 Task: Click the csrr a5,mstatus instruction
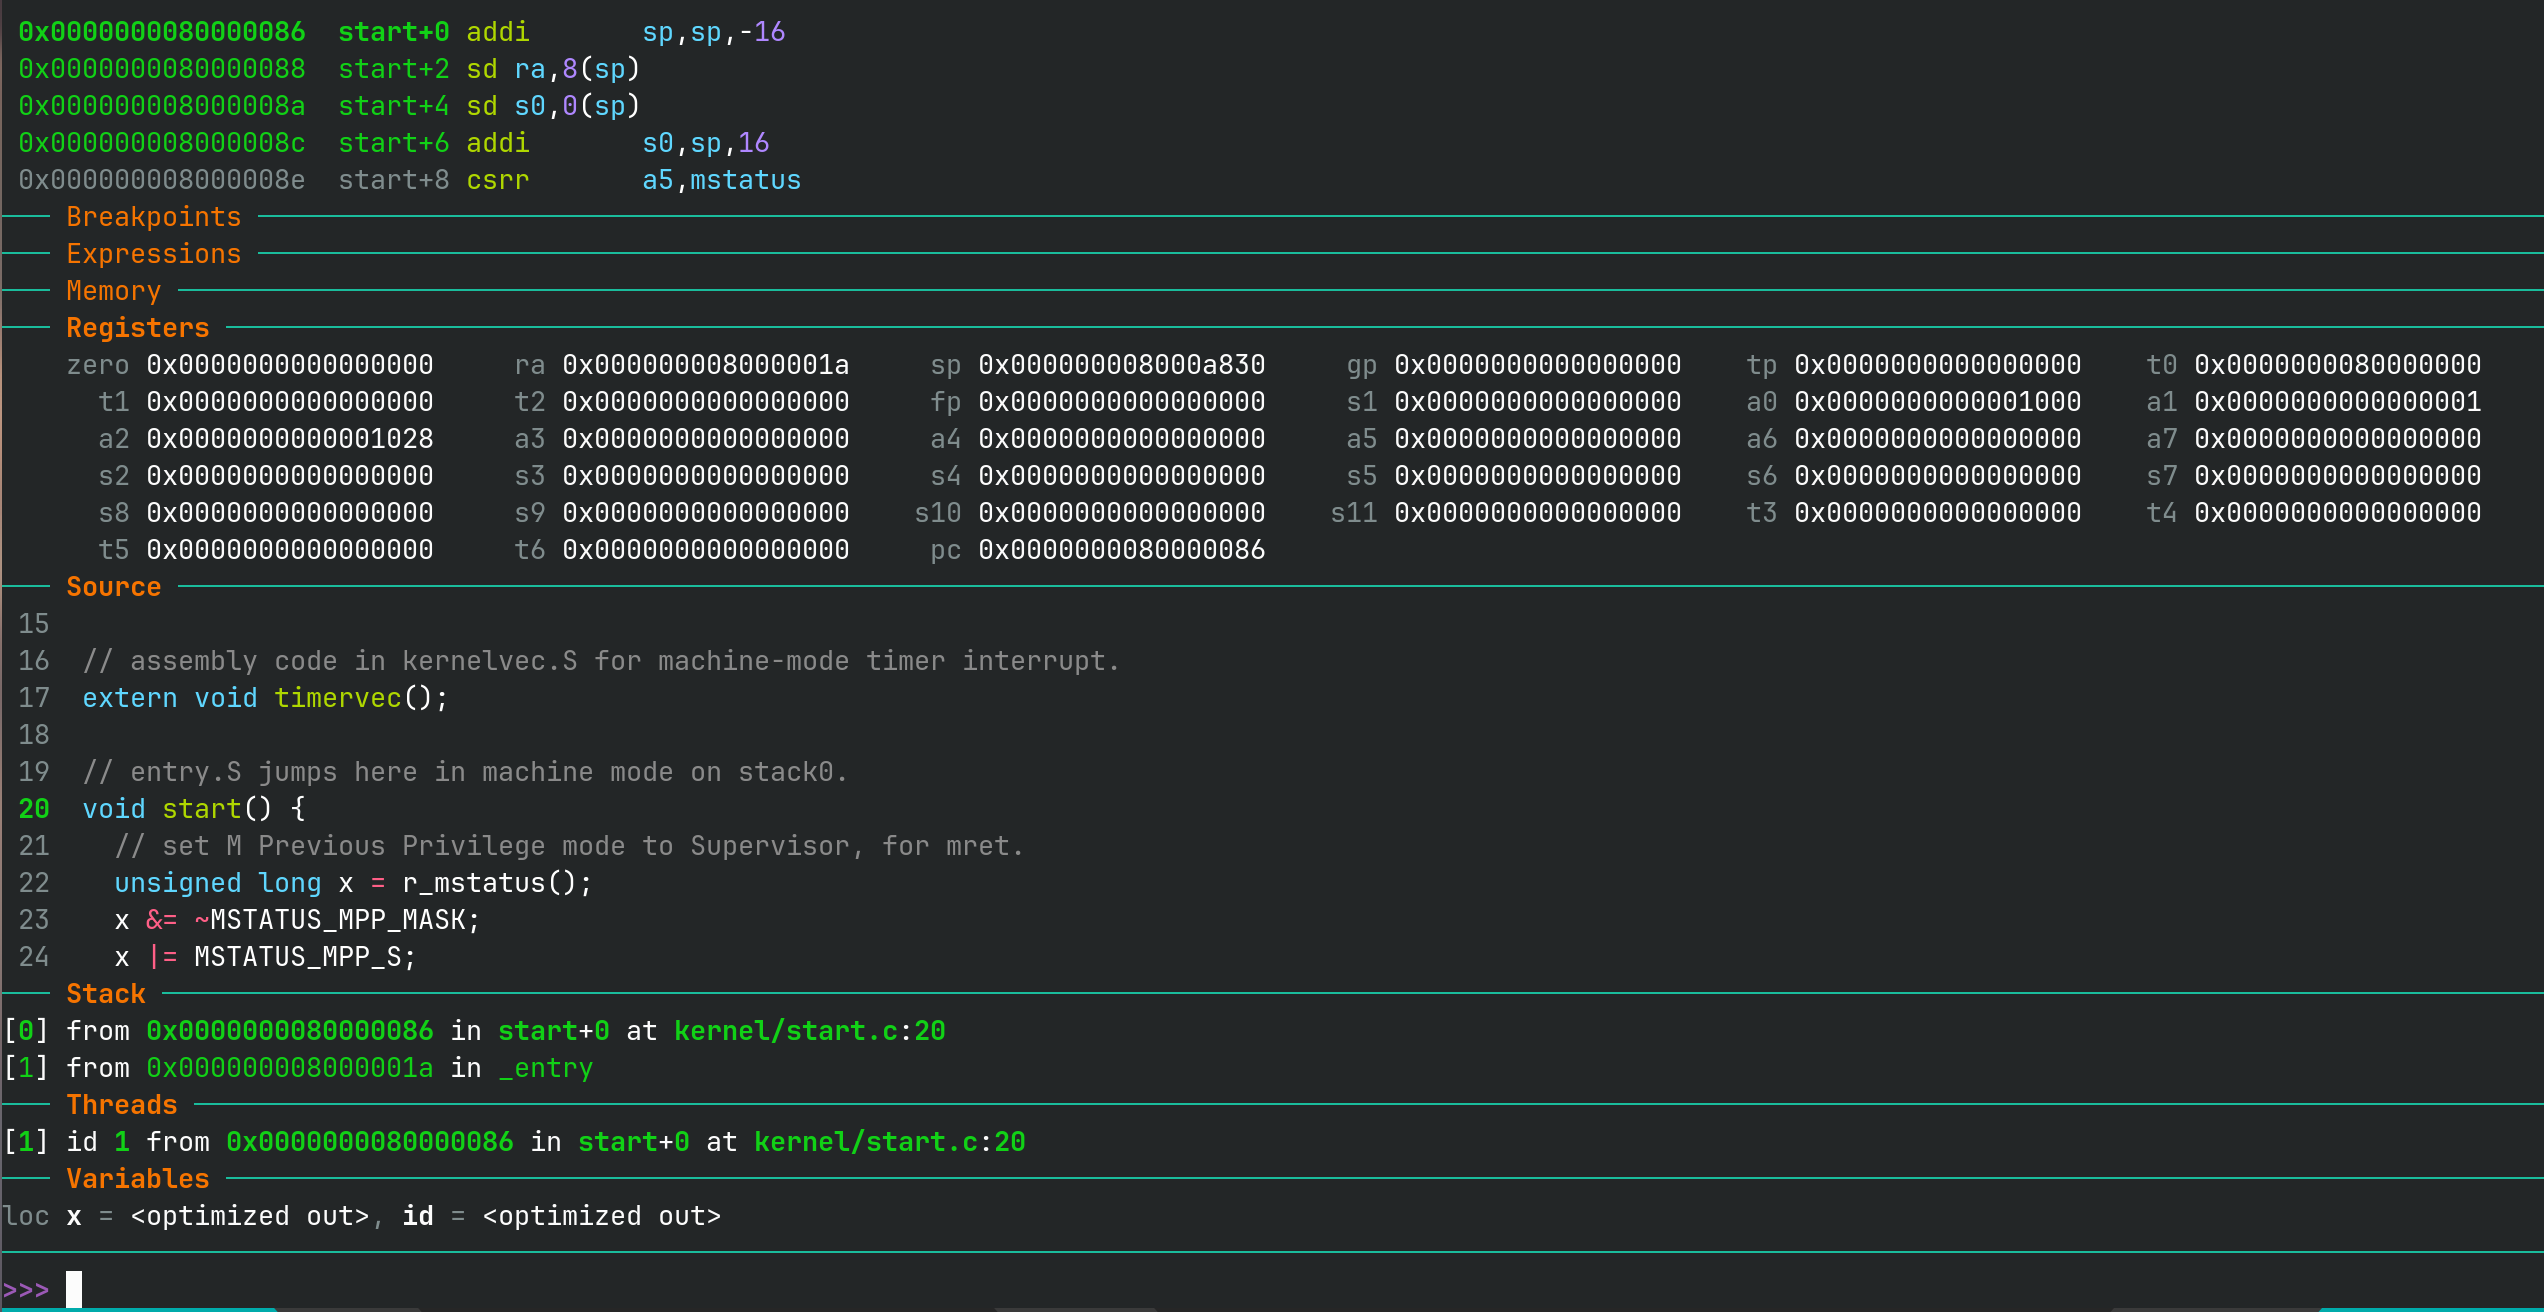tap(633, 180)
